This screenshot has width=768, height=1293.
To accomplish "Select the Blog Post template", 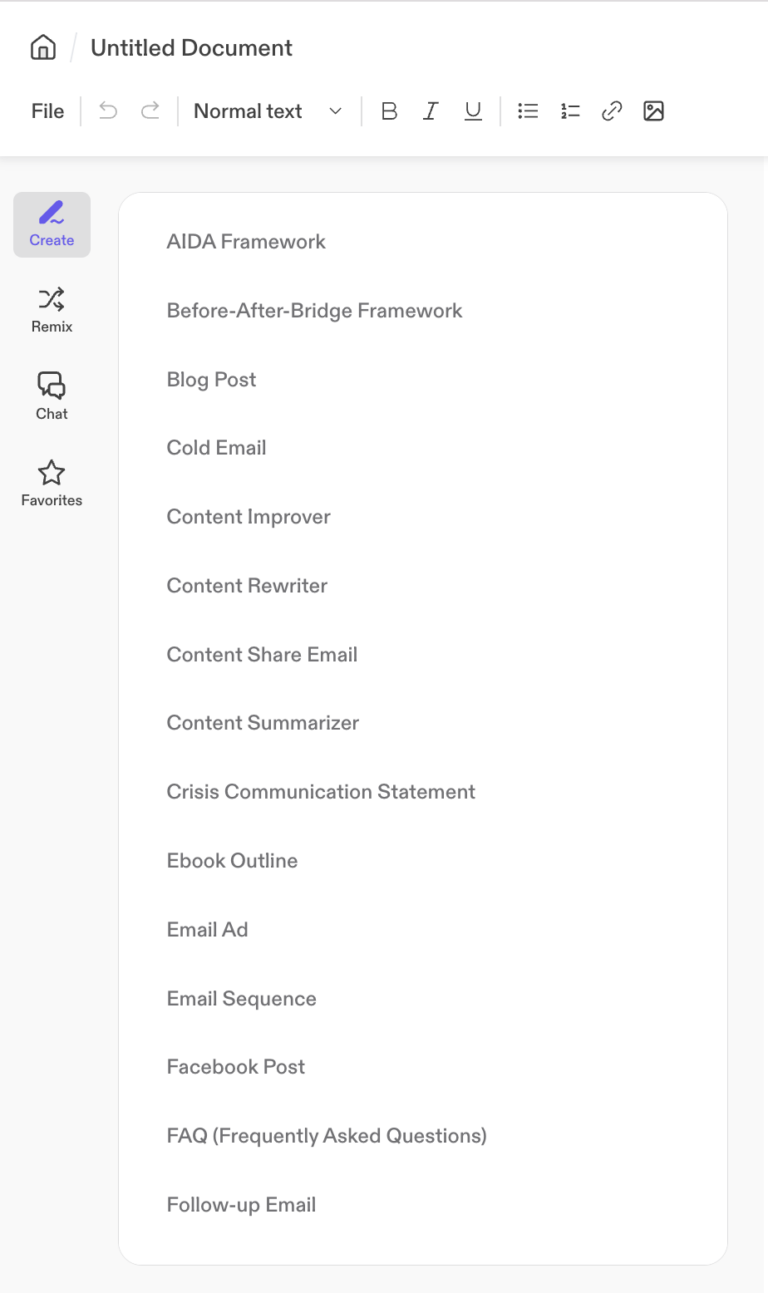I will [211, 379].
